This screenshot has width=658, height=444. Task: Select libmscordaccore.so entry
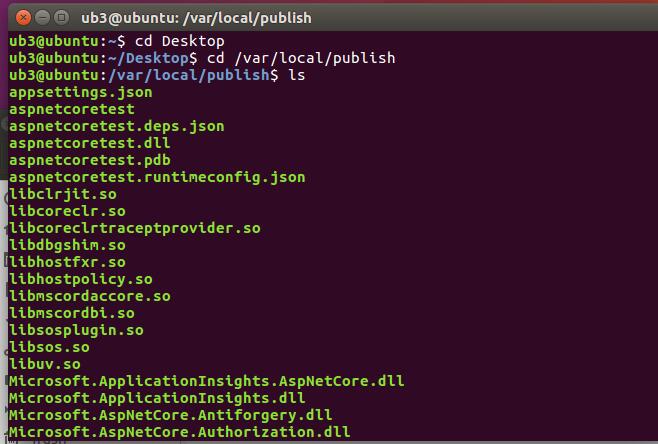pos(90,296)
